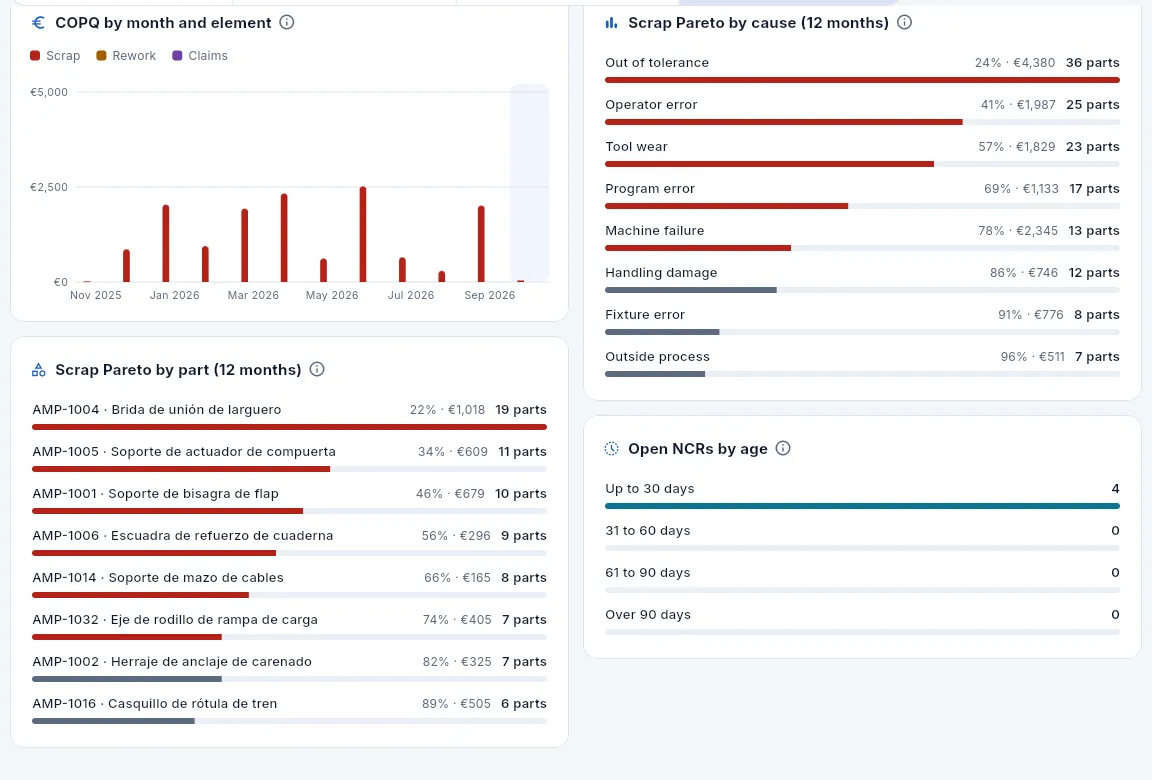Viewport: 1152px width, 780px height.
Task: Click the 61 to 90 days label
Action: 648,573
